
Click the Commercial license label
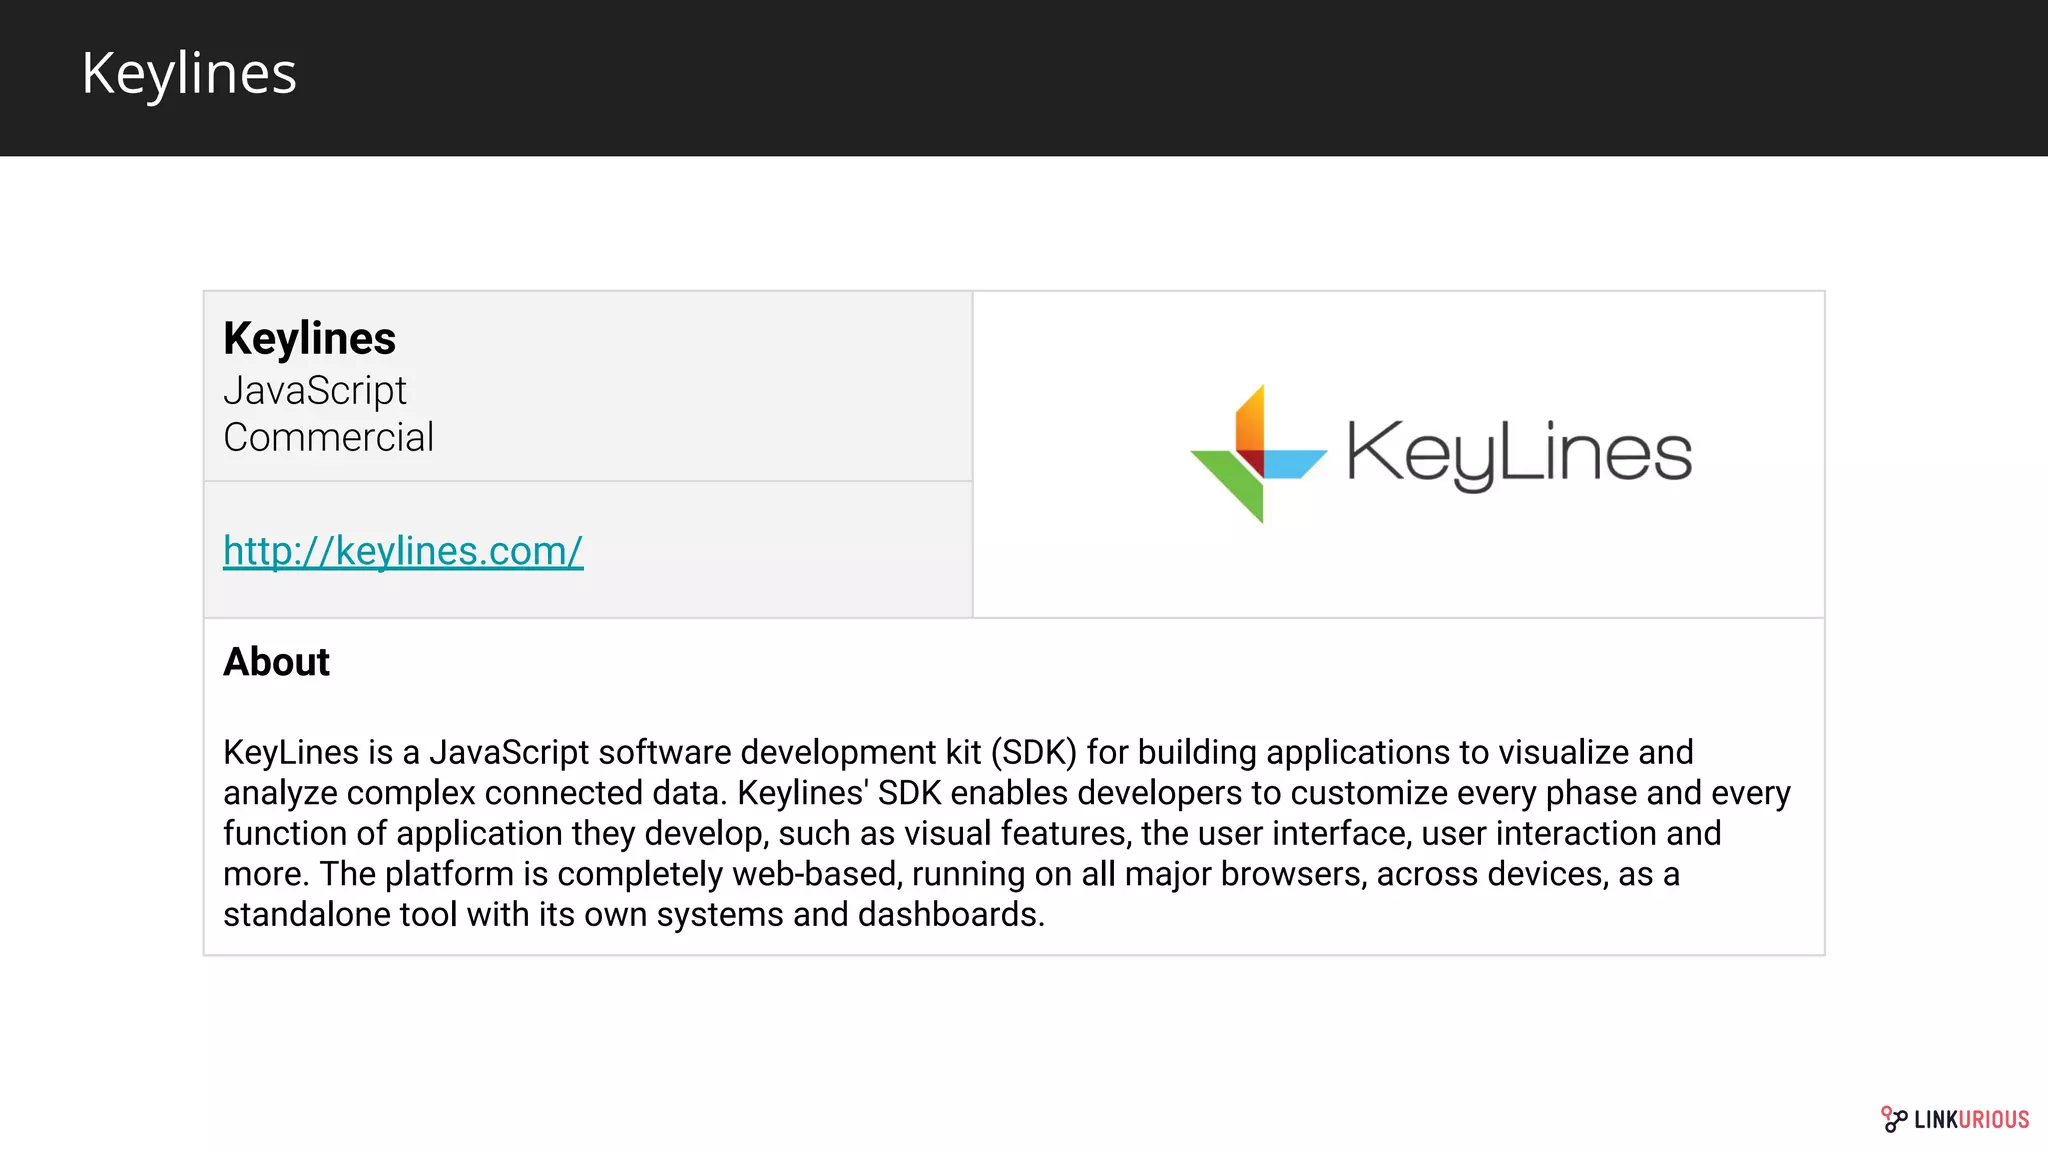click(x=328, y=437)
